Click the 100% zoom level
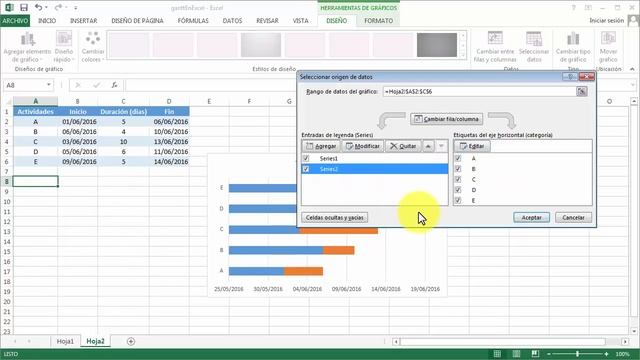Viewport: 640px width, 360px height. [622, 354]
